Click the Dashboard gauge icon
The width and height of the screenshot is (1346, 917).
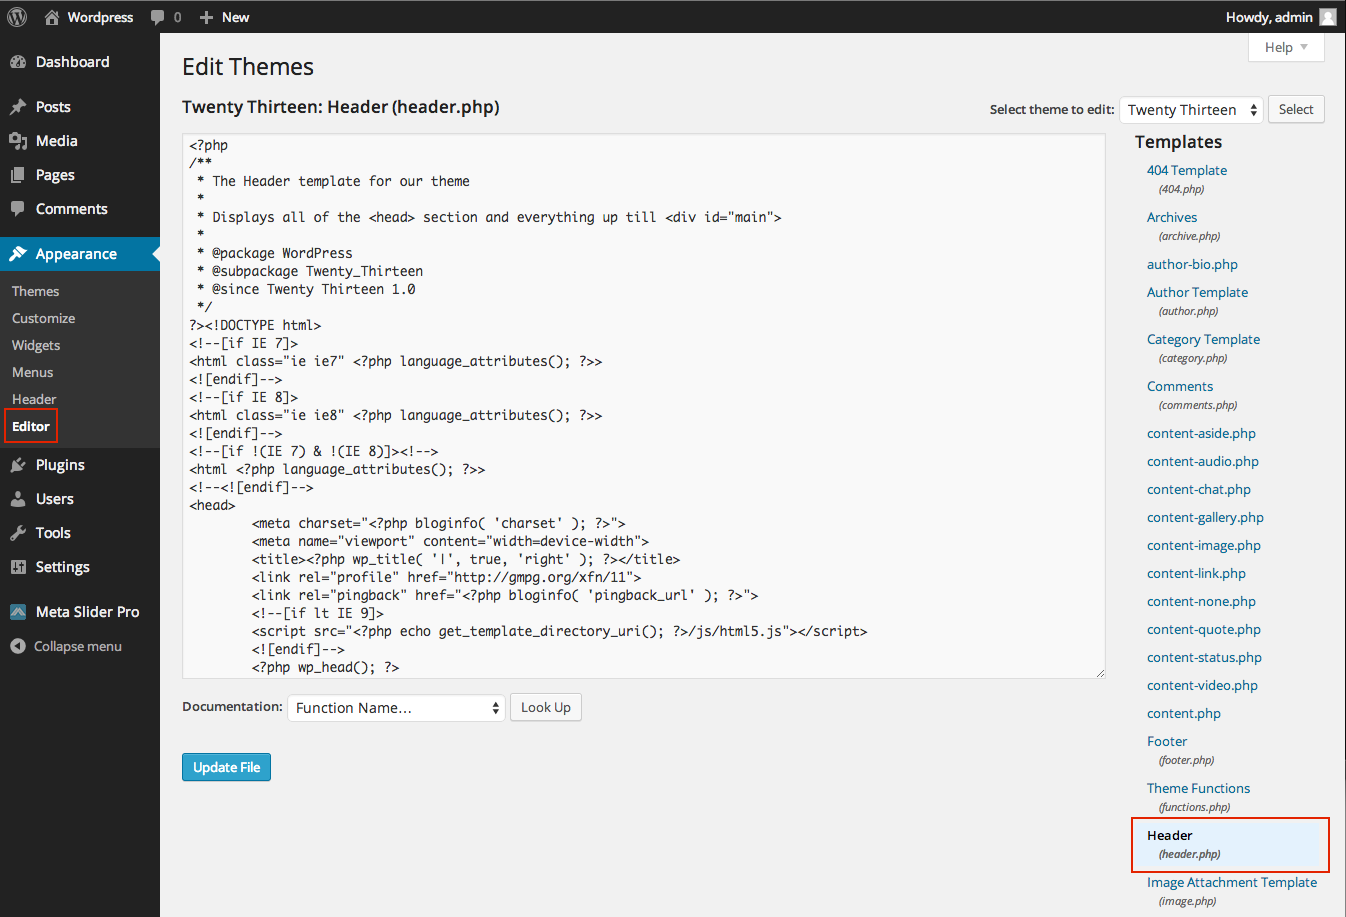(18, 62)
